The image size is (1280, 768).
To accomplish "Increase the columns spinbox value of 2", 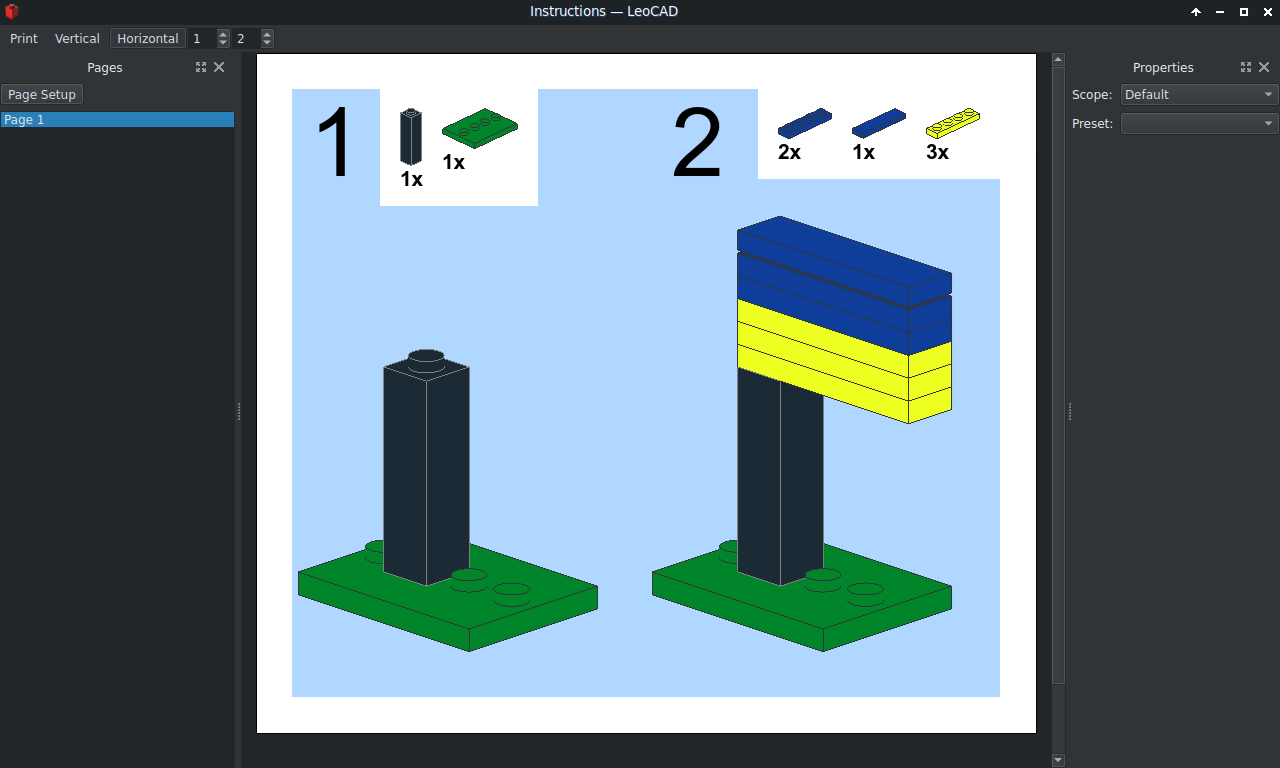I will [x=267, y=34].
